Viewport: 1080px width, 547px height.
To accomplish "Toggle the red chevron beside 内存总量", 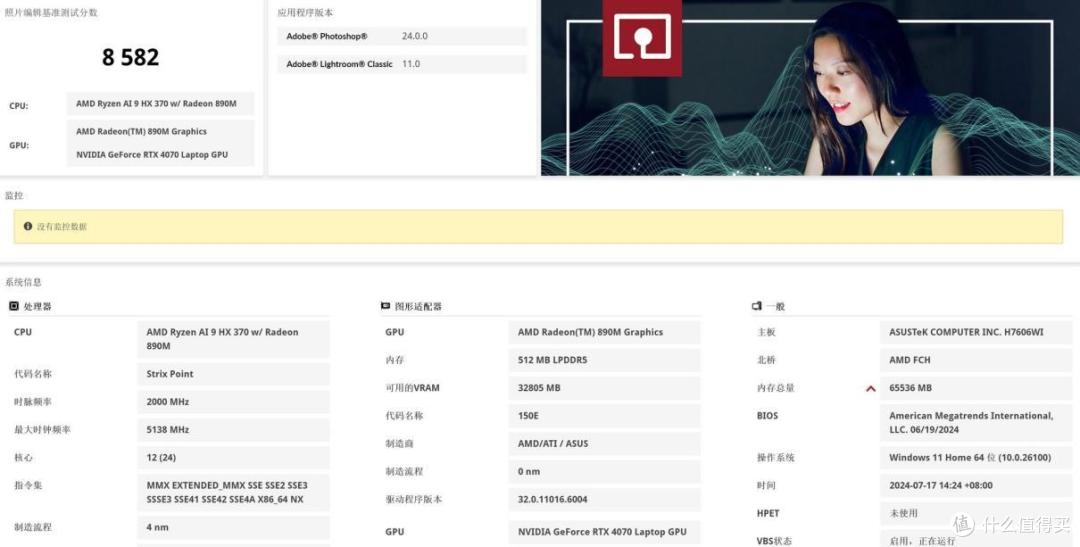I will click(871, 389).
